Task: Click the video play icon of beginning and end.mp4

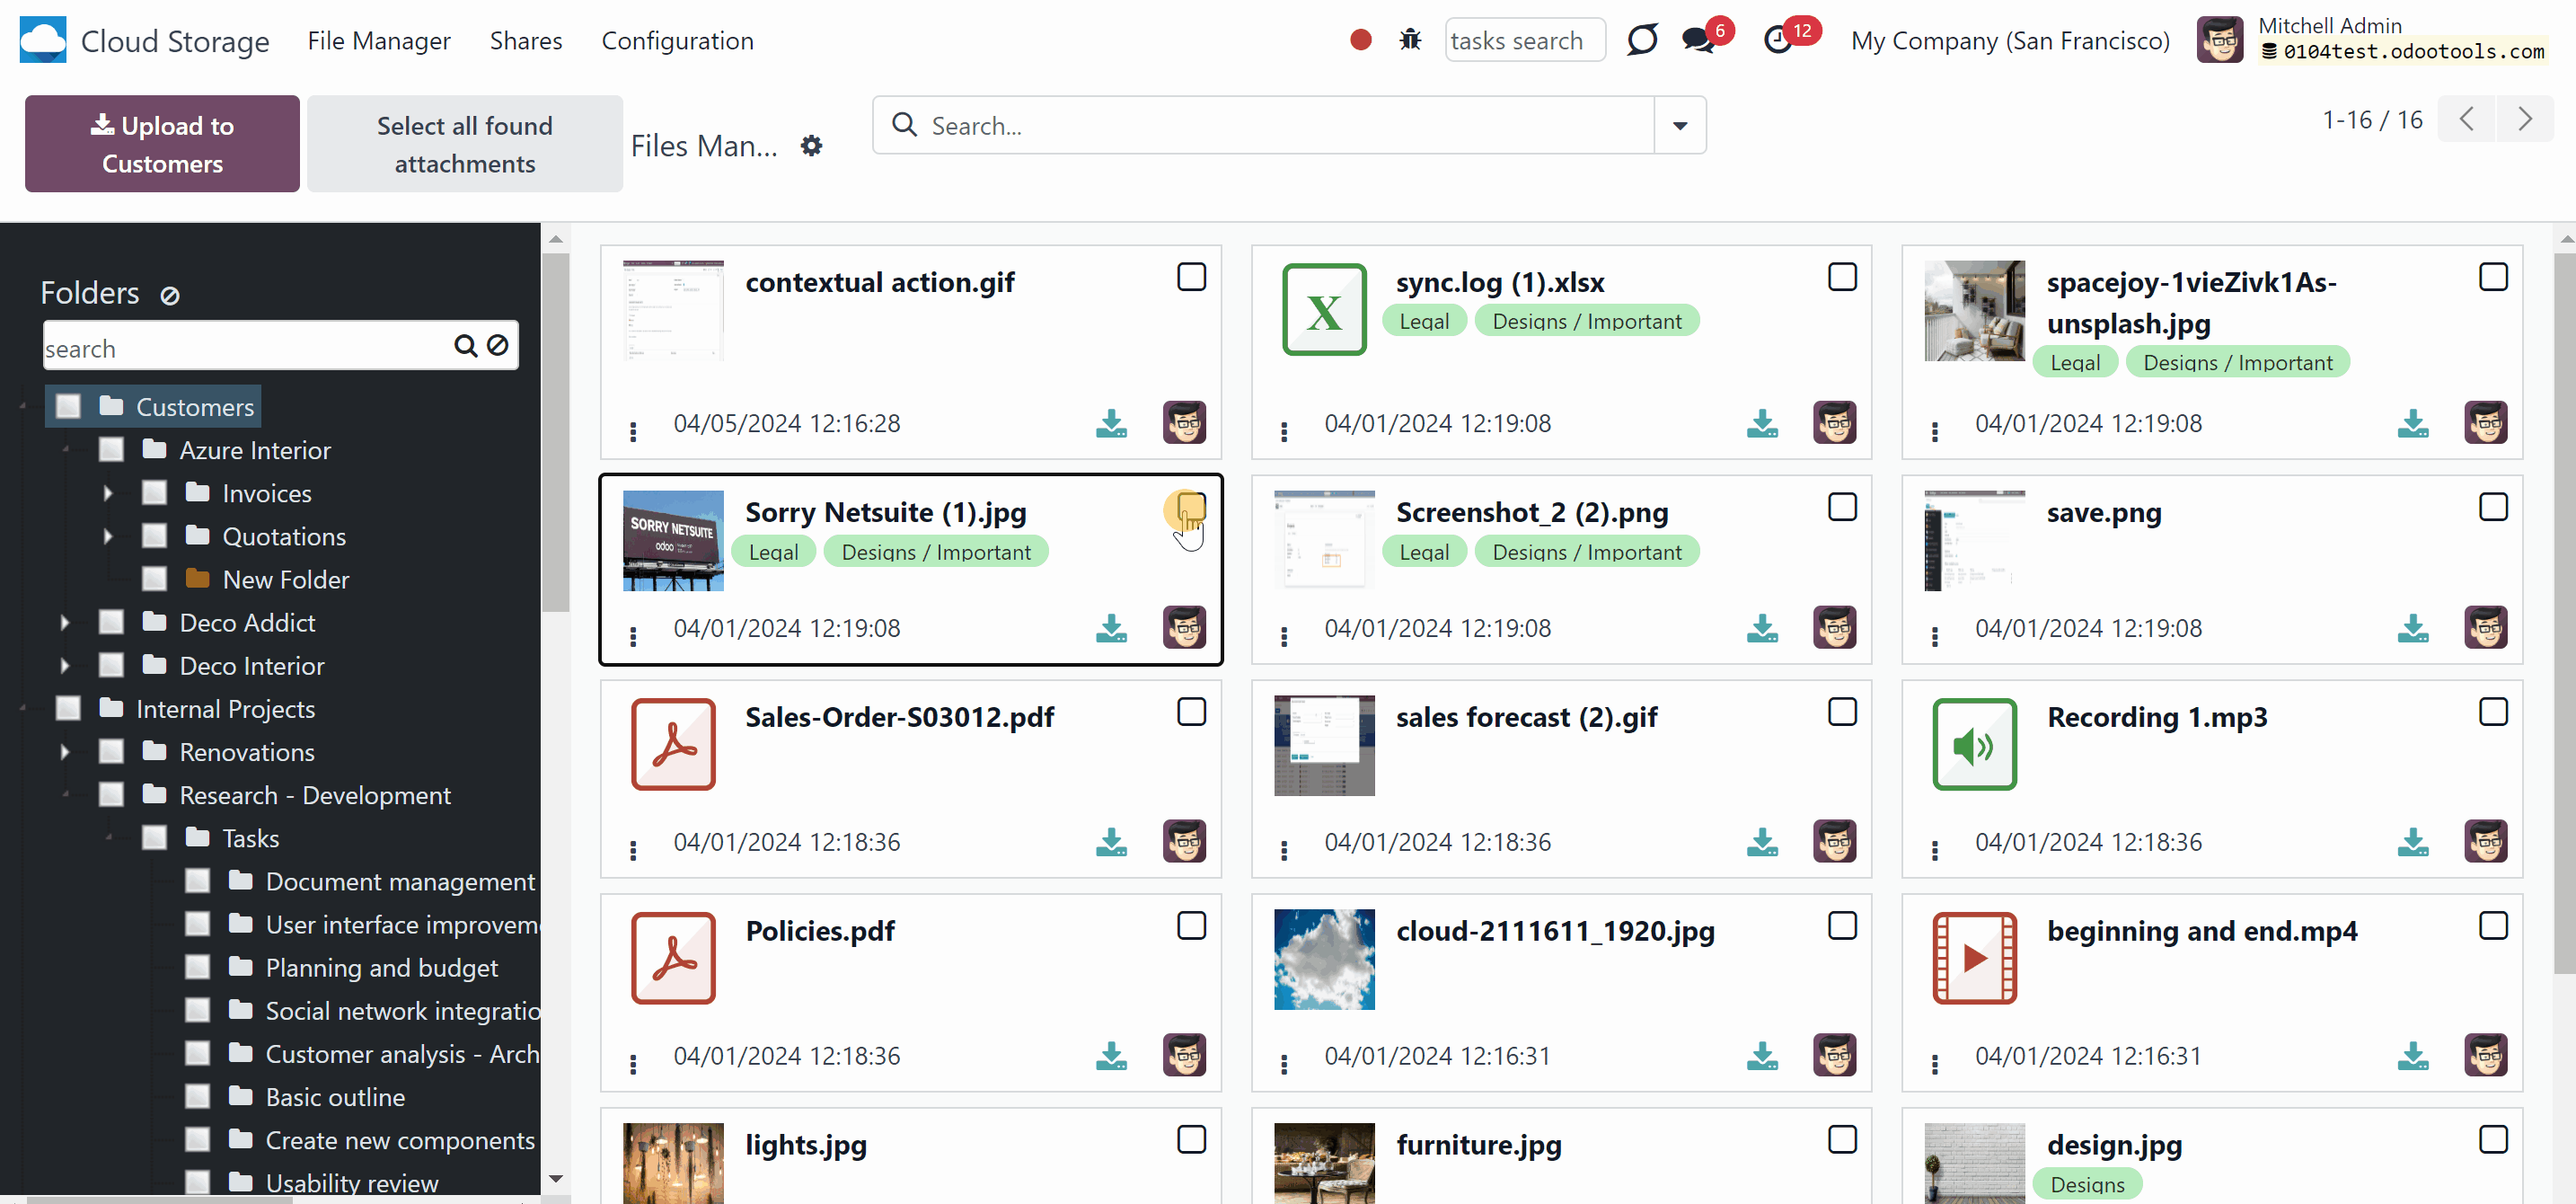Action: click(x=1975, y=958)
